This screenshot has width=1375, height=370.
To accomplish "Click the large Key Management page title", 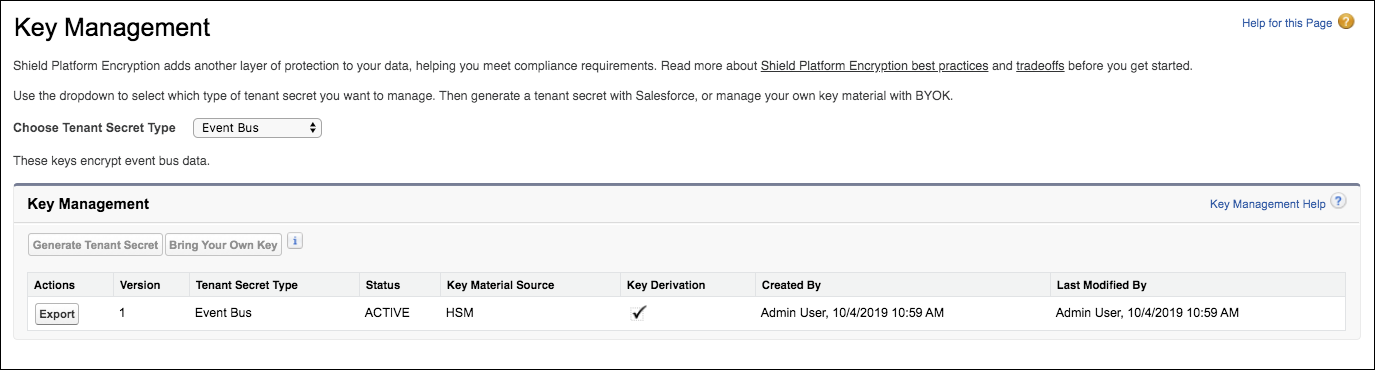I will click(x=112, y=27).
